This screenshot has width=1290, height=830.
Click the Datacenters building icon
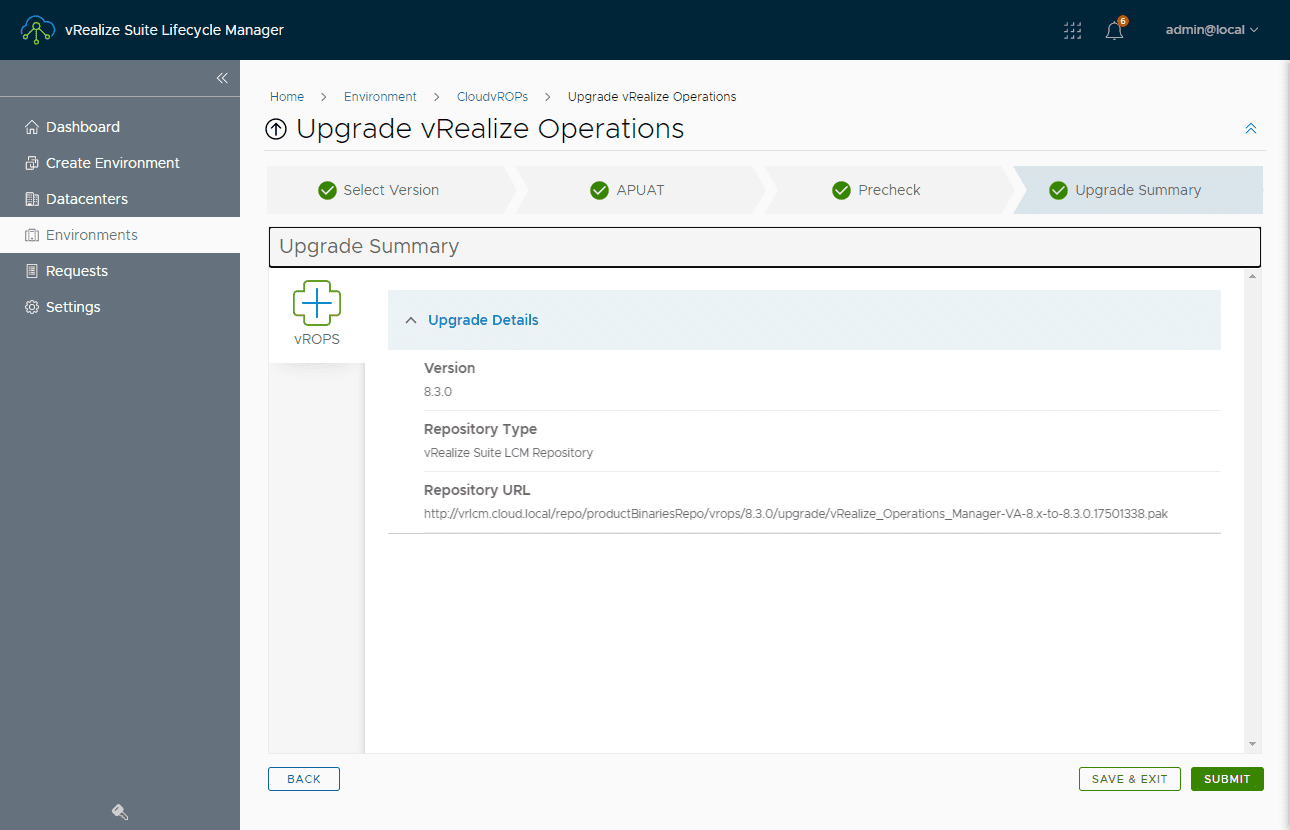tap(32, 199)
